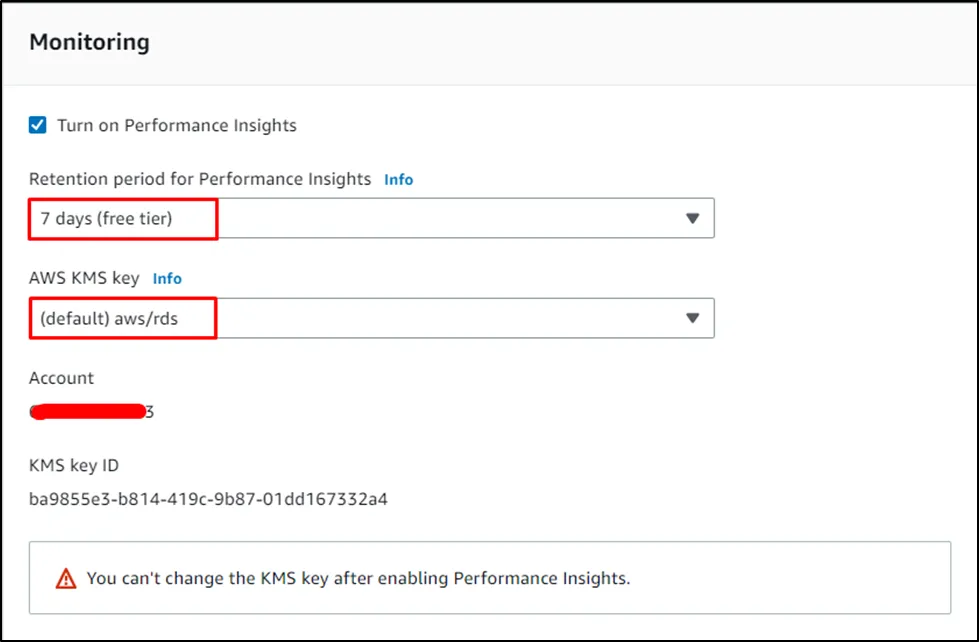Click the red warning triangle icon
Image resolution: width=979 pixels, height=642 pixels.
click(x=66, y=578)
